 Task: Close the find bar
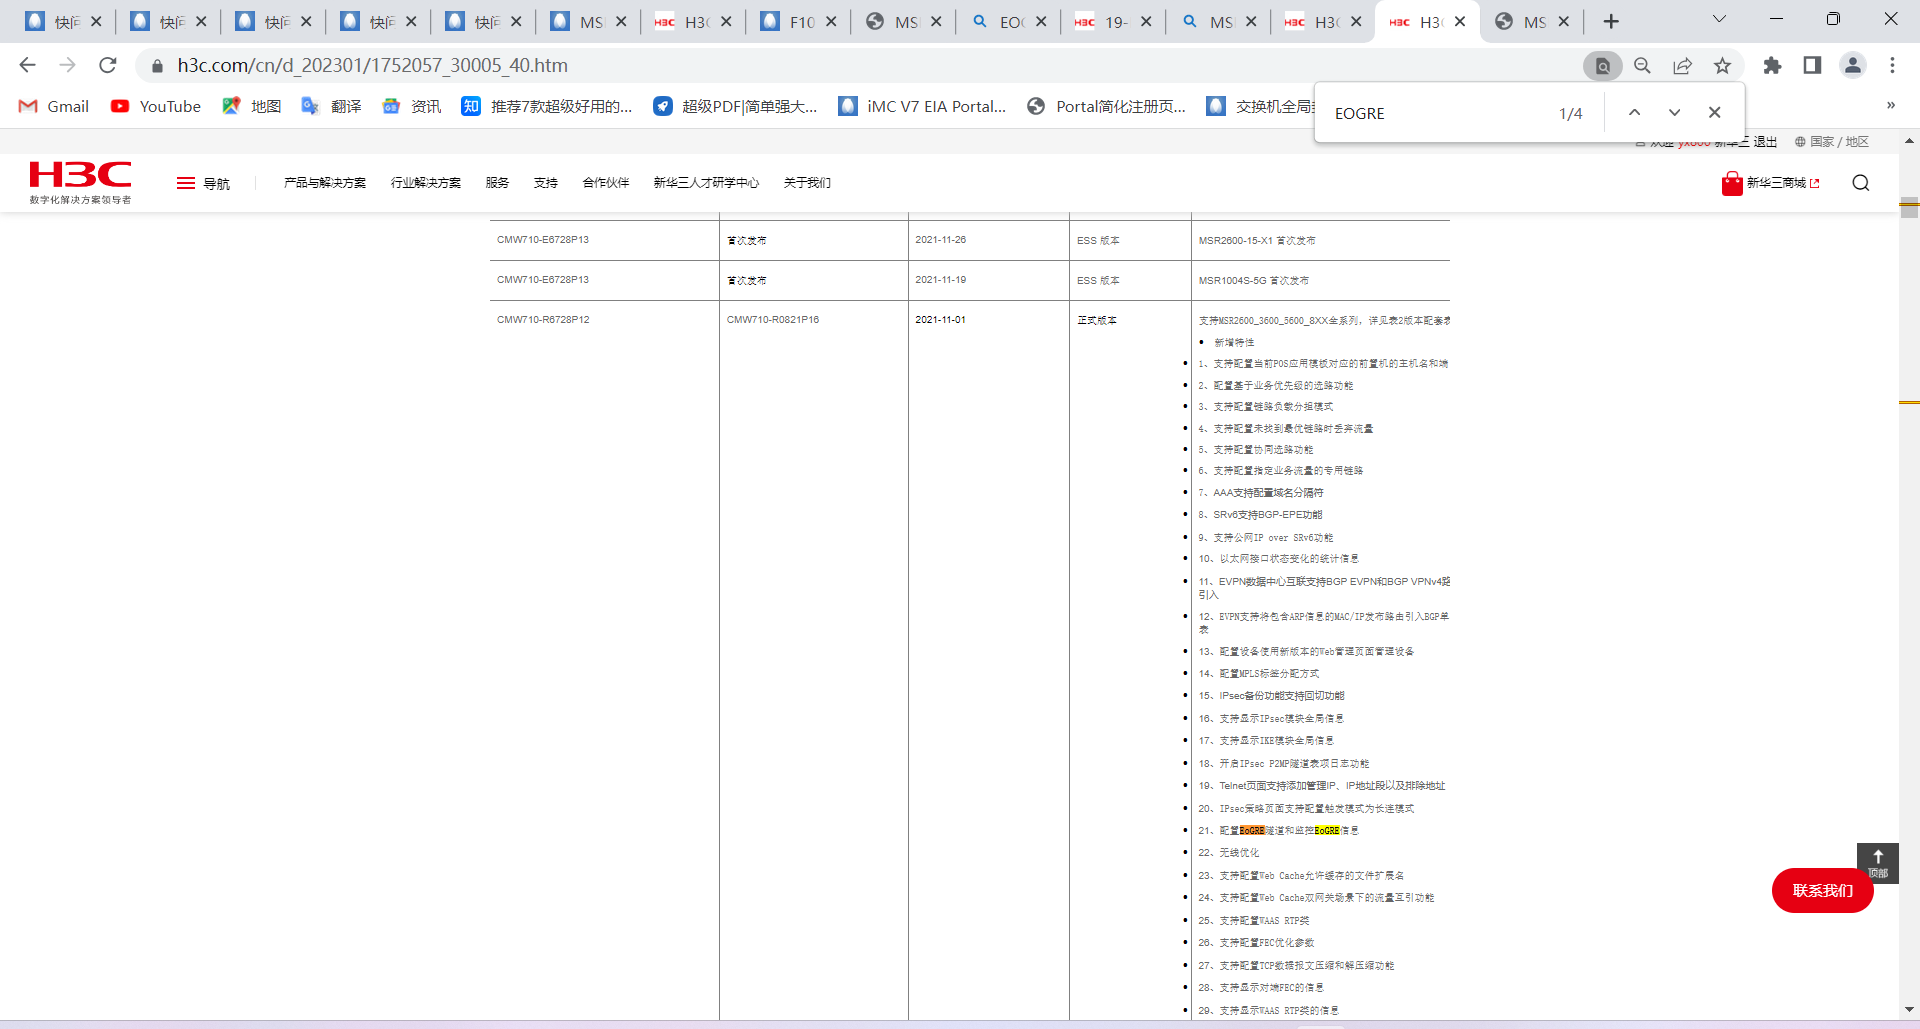[x=1714, y=113]
